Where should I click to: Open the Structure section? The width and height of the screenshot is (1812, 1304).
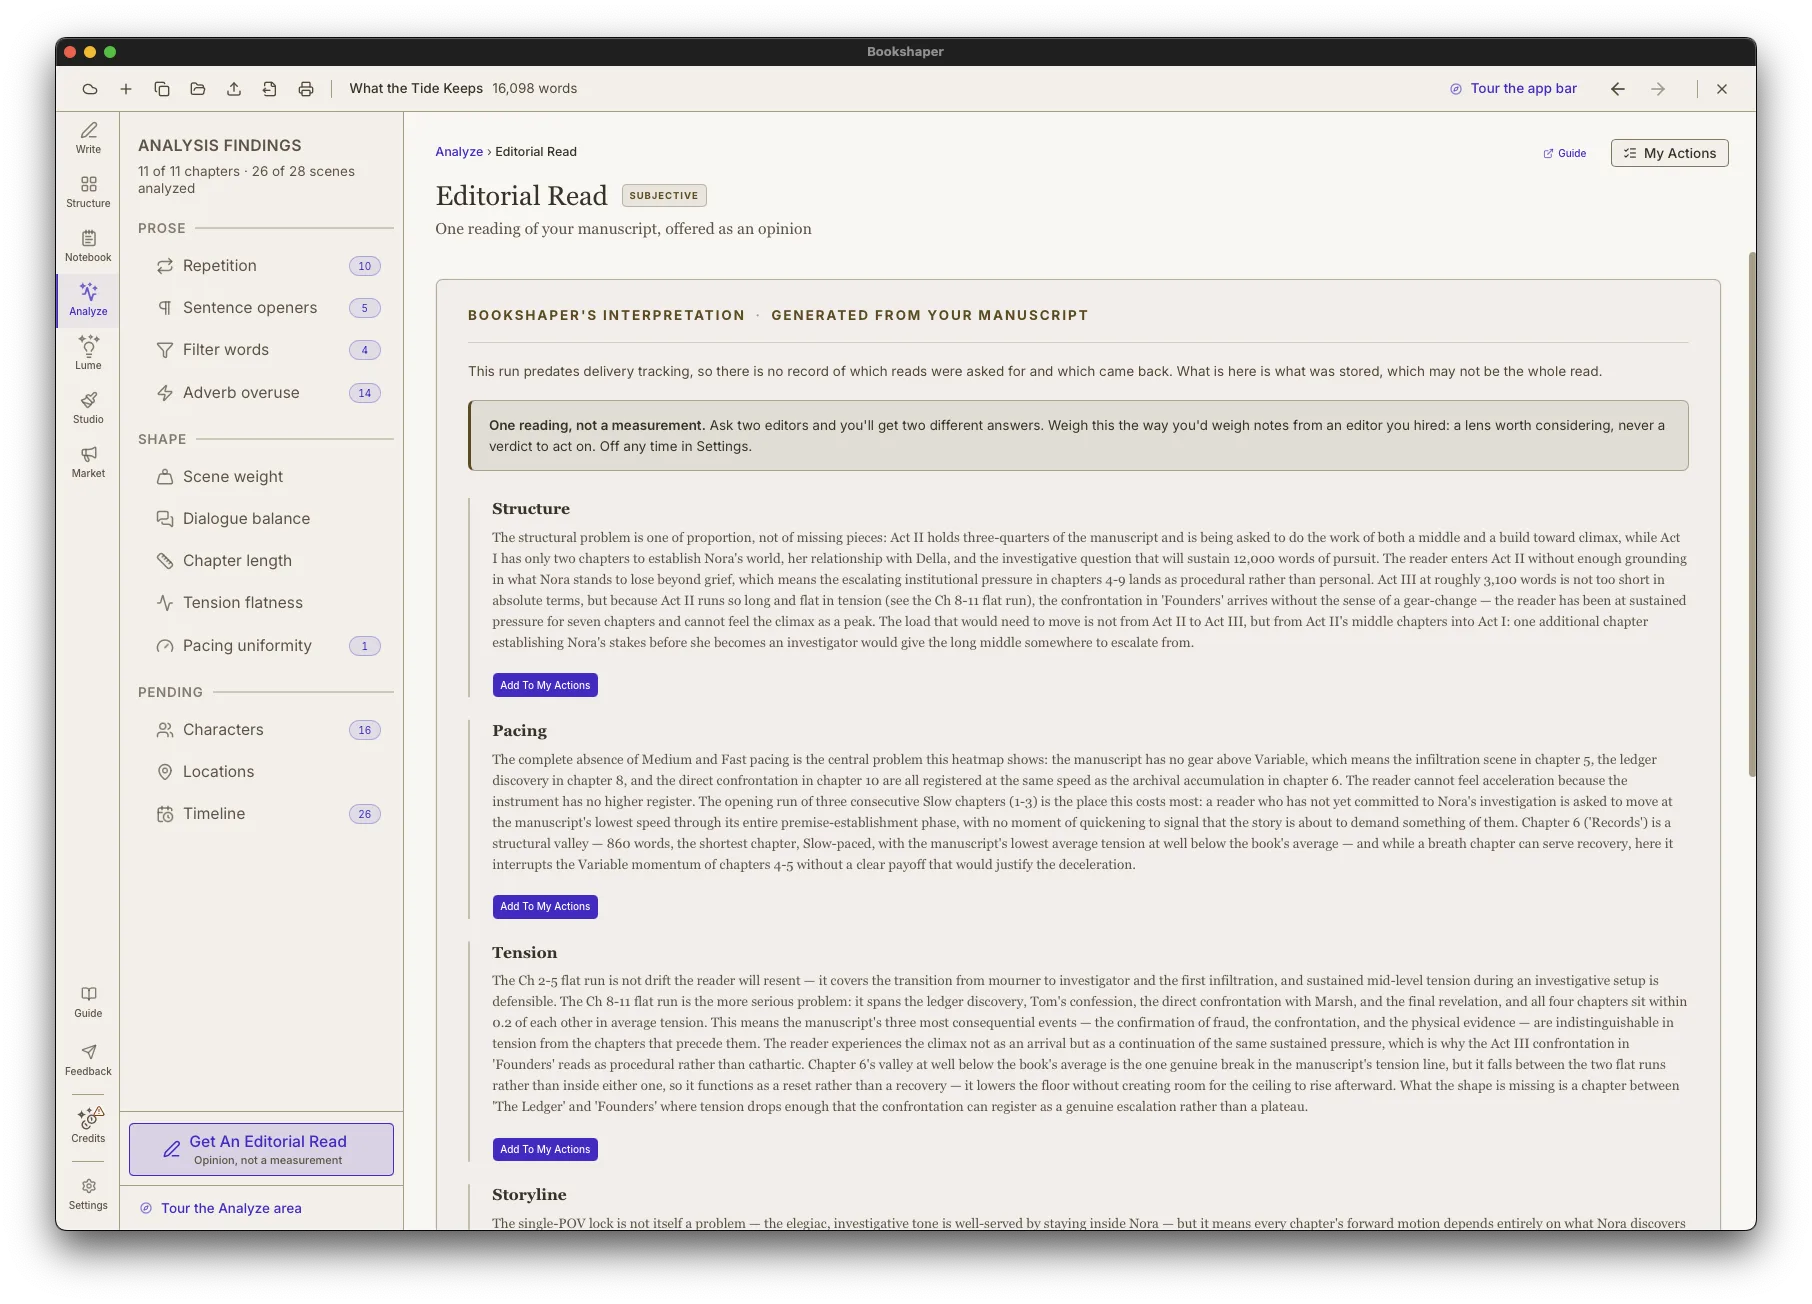(88, 192)
